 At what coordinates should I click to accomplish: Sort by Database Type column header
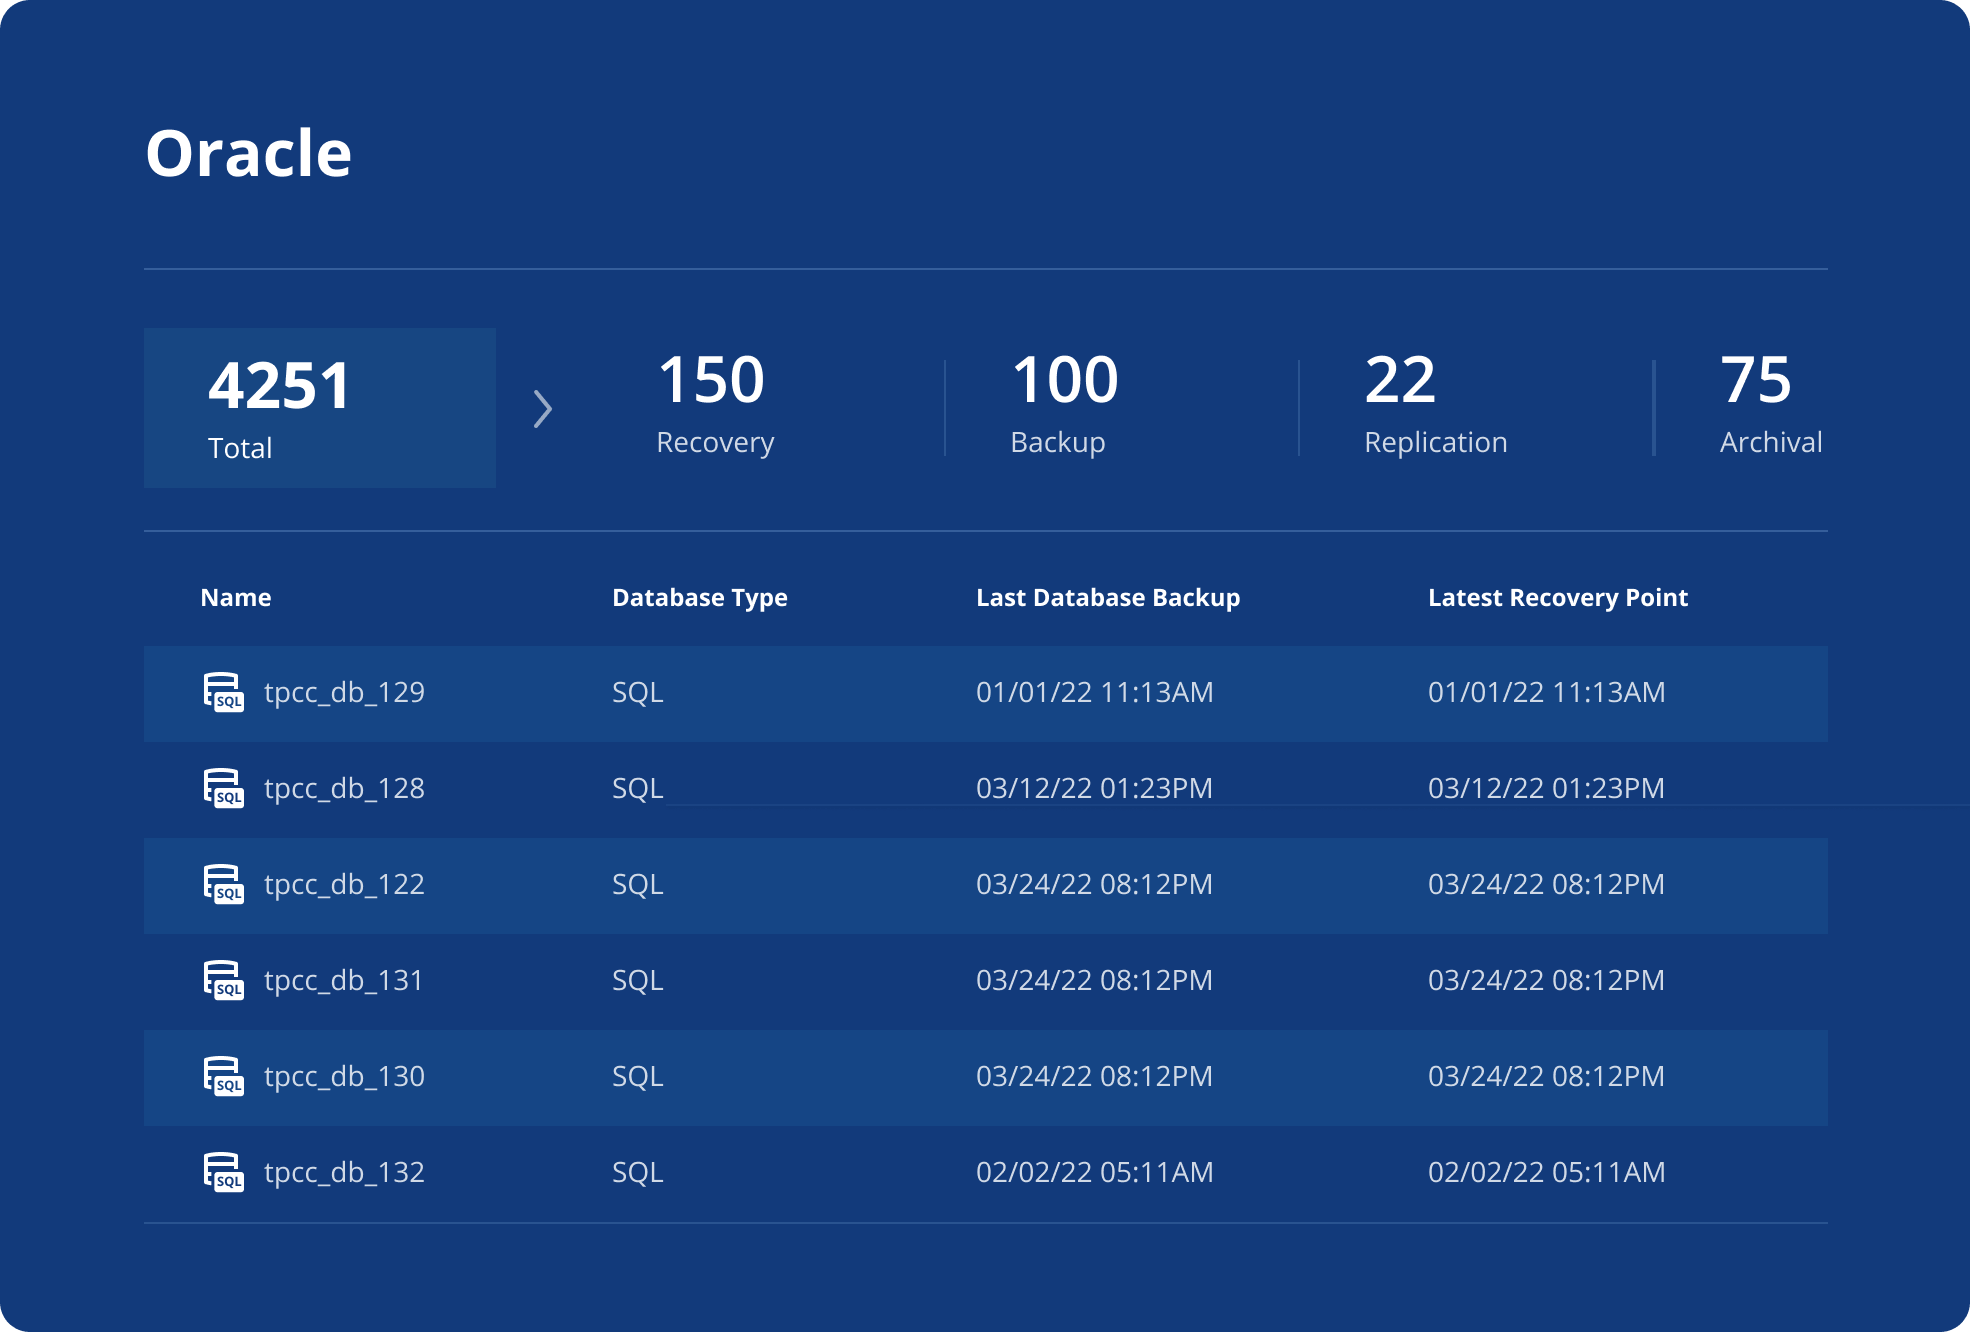(700, 598)
